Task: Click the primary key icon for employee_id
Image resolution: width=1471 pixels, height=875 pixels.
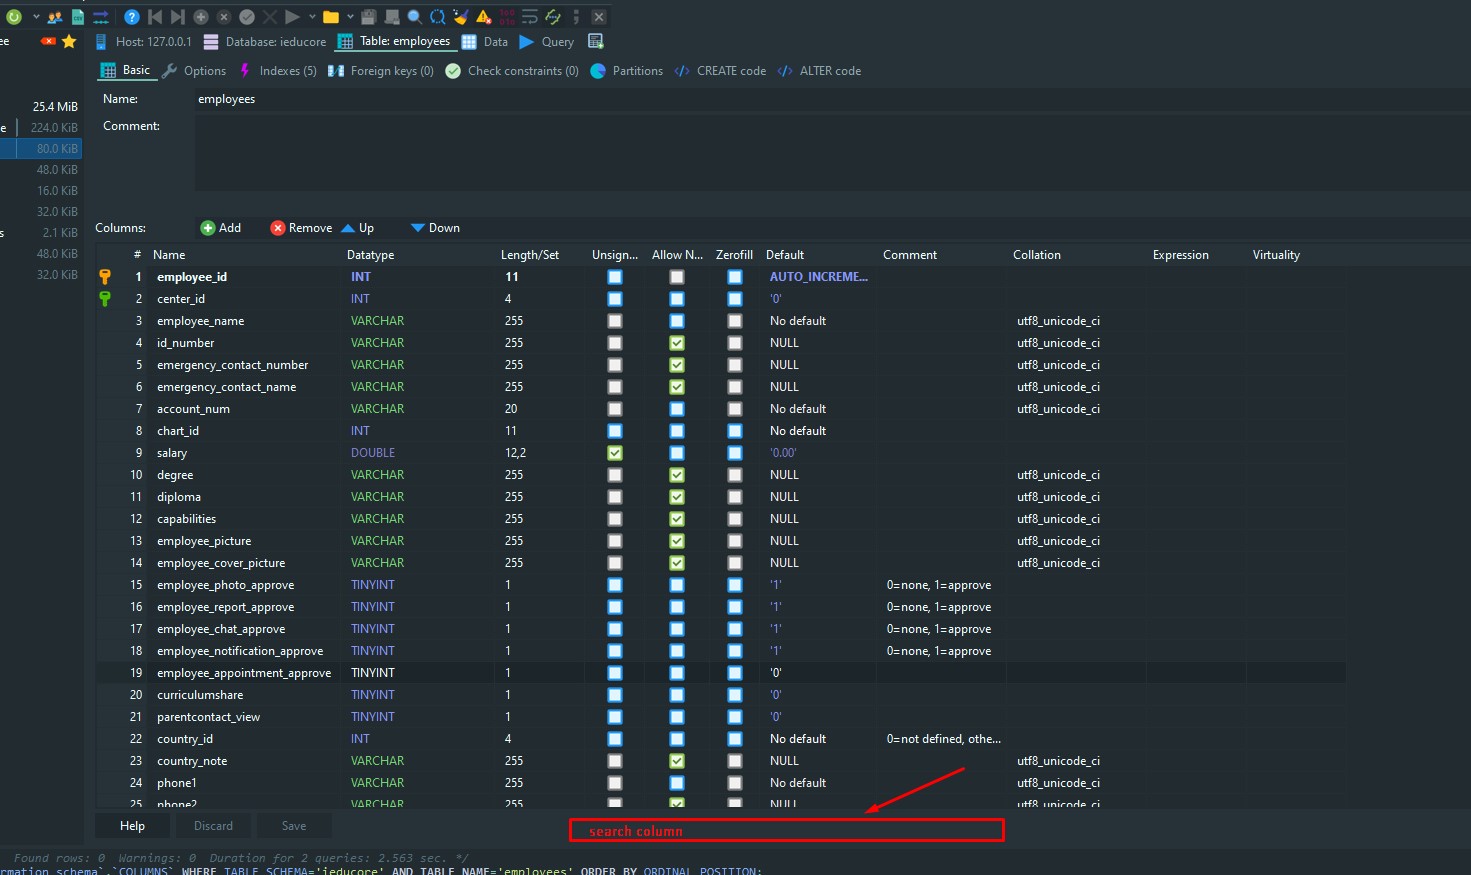Action: [105, 277]
